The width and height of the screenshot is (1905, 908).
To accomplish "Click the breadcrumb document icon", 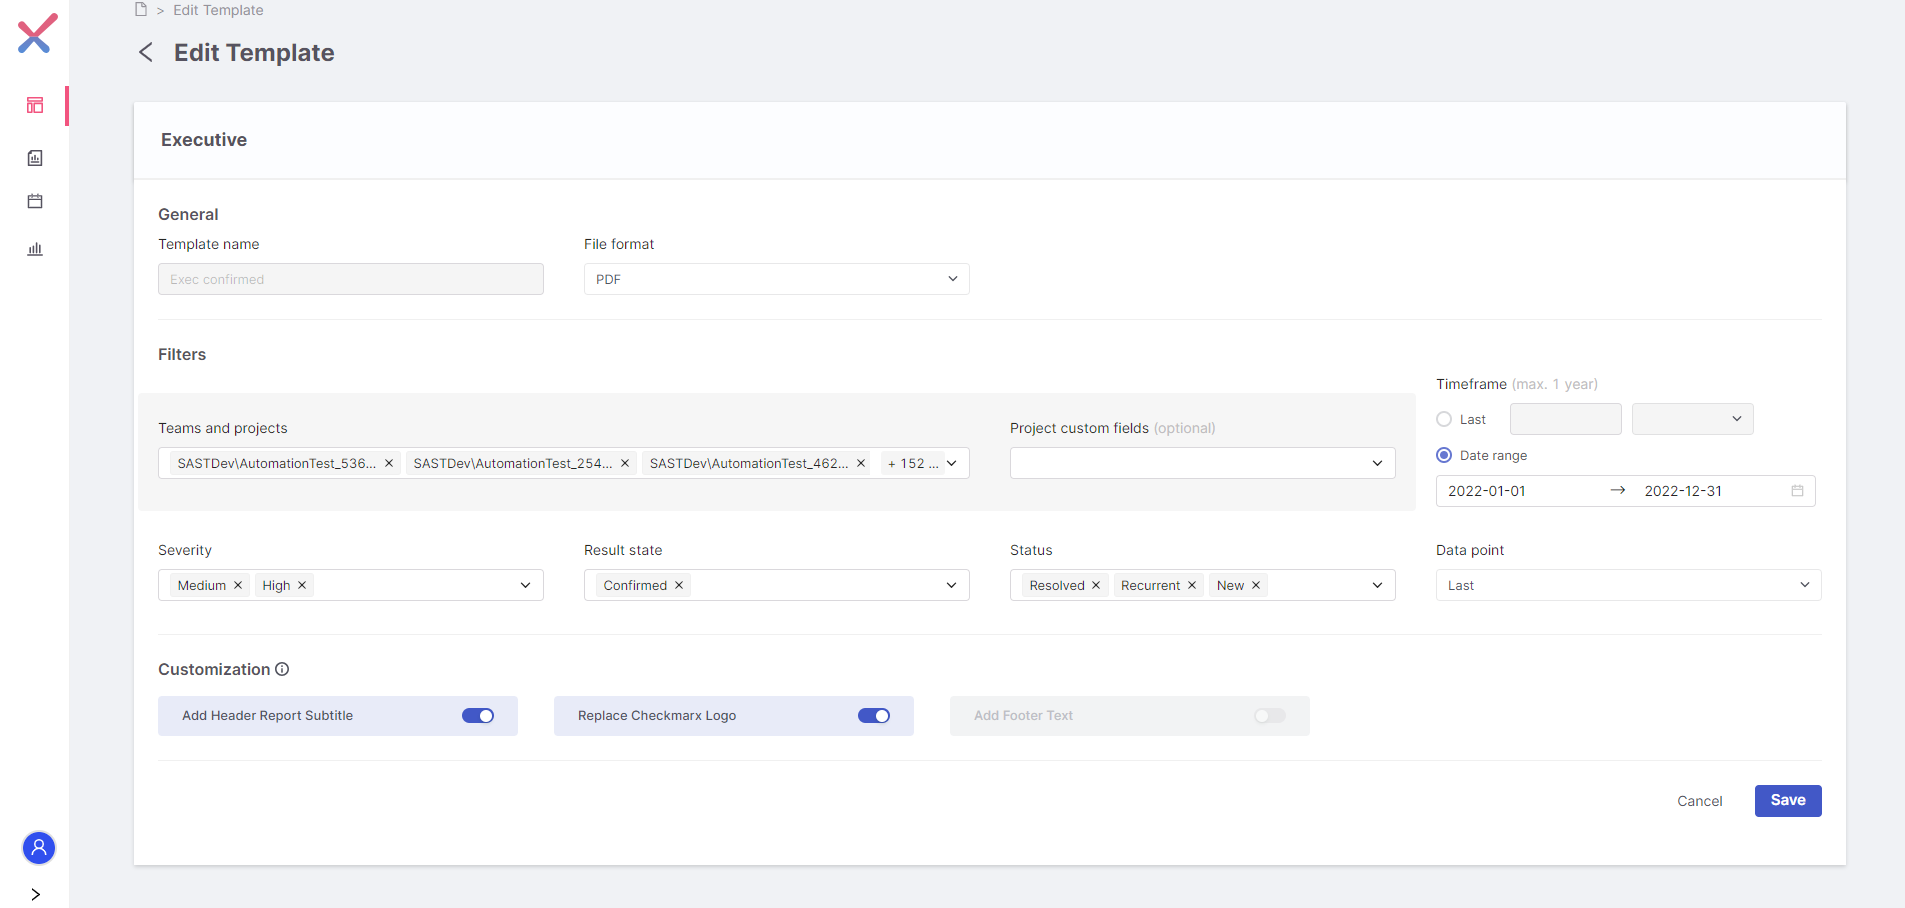I will point(141,9).
